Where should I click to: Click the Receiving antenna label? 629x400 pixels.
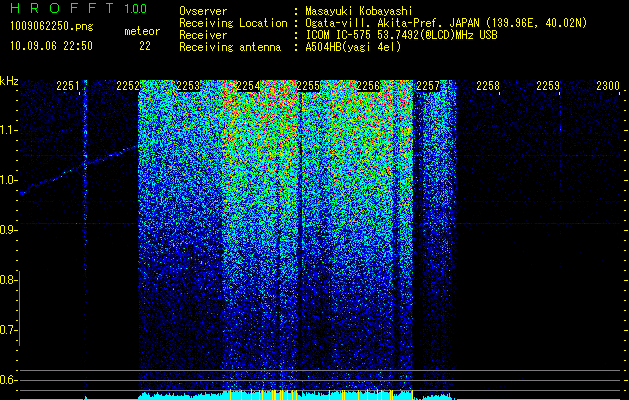tap(230, 47)
